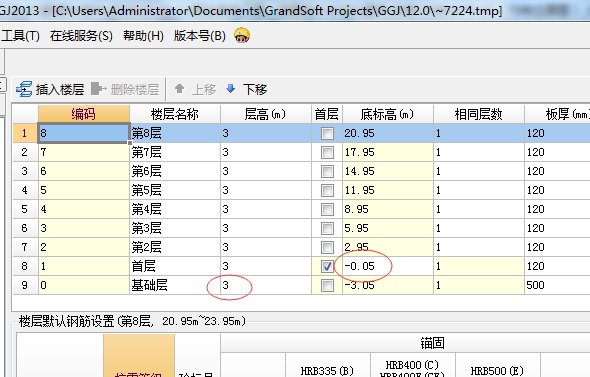Click the 楼层默认钢筋设置 section title

point(132,321)
